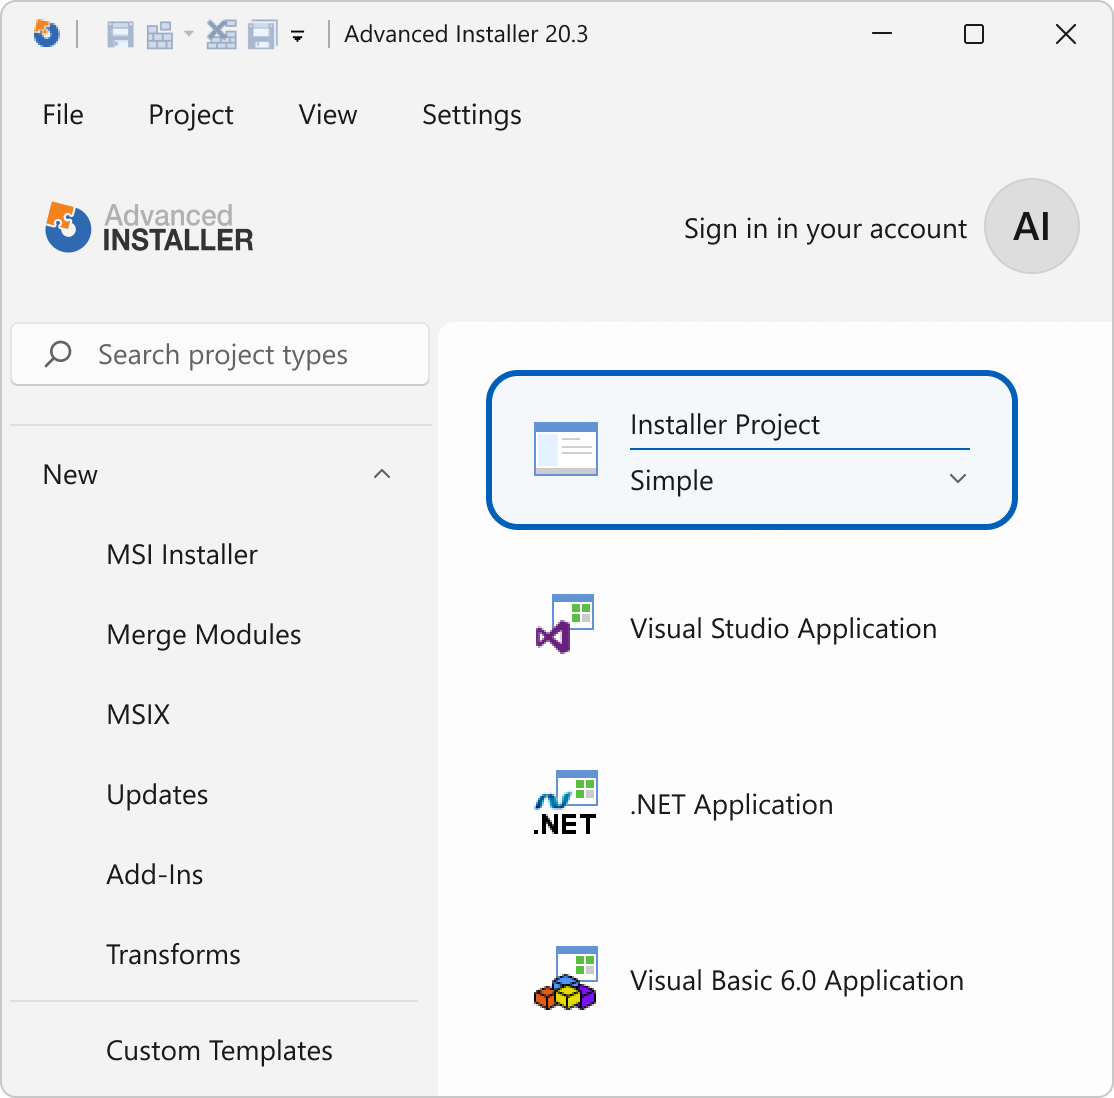Click the Save As toolbar icon

click(x=262, y=34)
